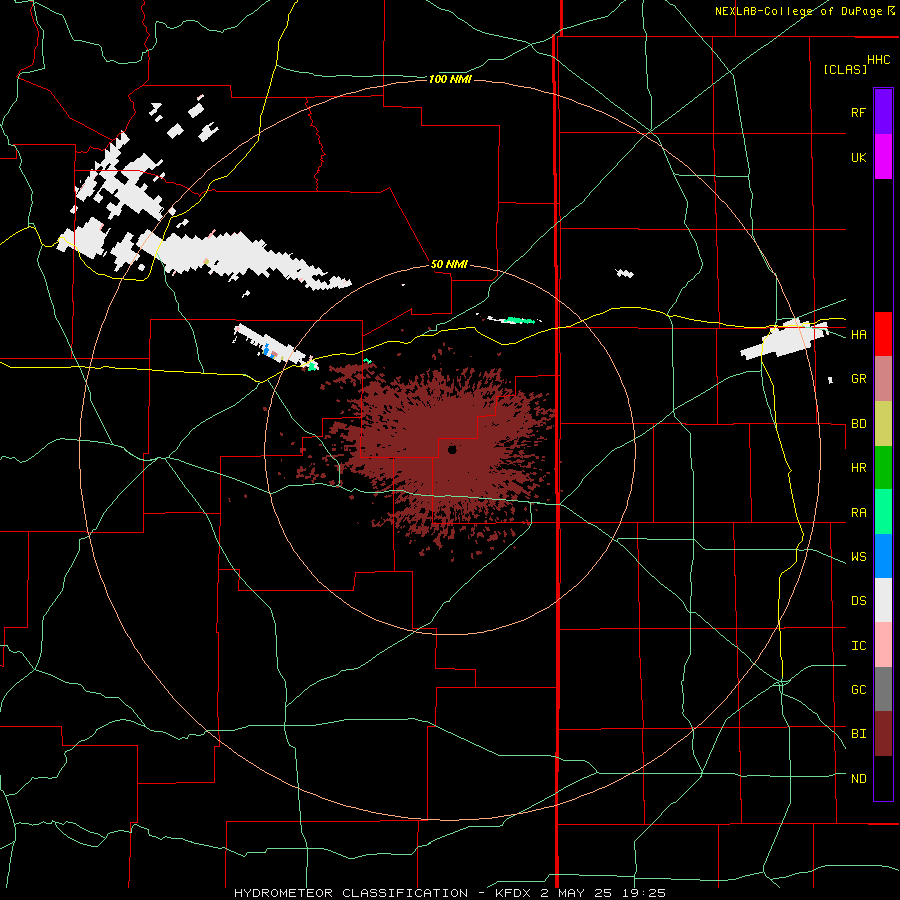Screen dimensions: 900x900
Task: Click the WS blue legend swatch
Action: pos(883,556)
